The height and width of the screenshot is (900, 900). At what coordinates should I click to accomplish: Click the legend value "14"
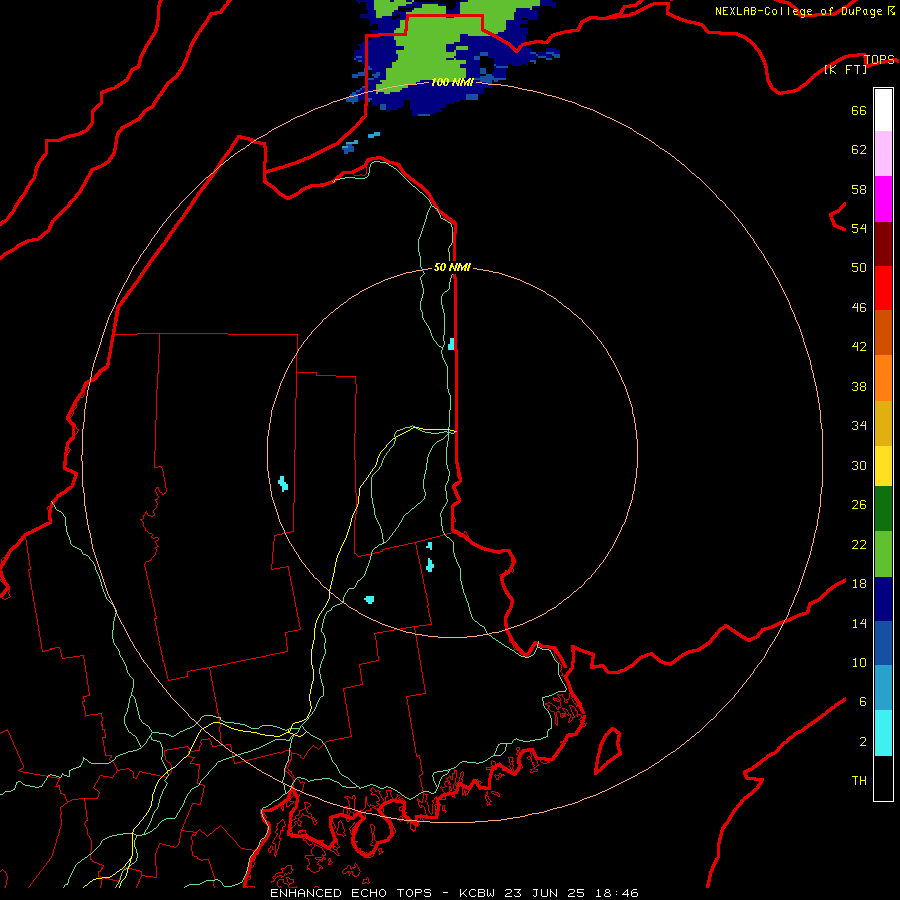click(x=859, y=623)
